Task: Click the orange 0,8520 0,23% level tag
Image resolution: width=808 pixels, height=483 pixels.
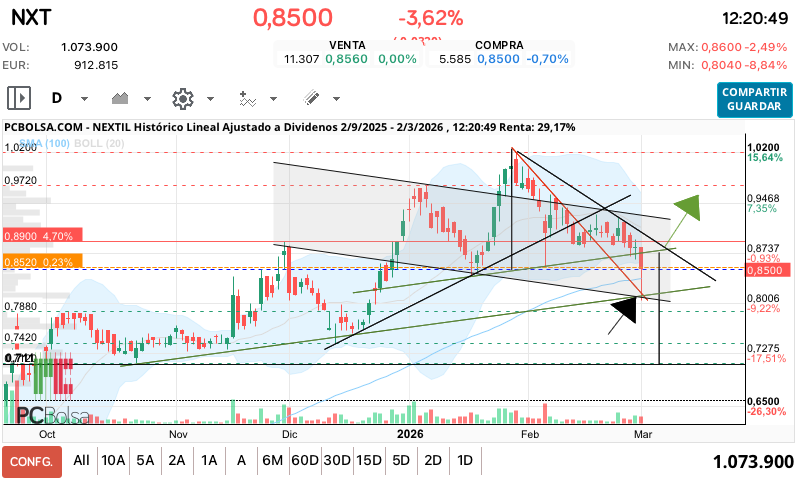Action: [x=42, y=262]
